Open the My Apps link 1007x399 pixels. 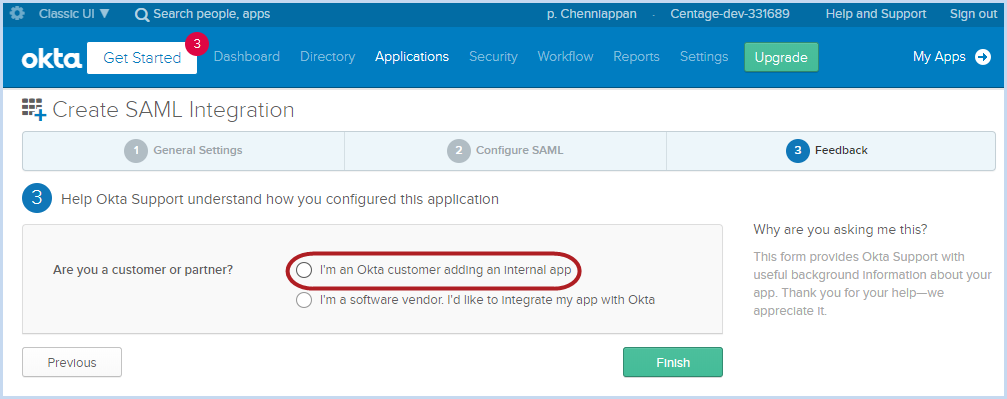(939, 57)
